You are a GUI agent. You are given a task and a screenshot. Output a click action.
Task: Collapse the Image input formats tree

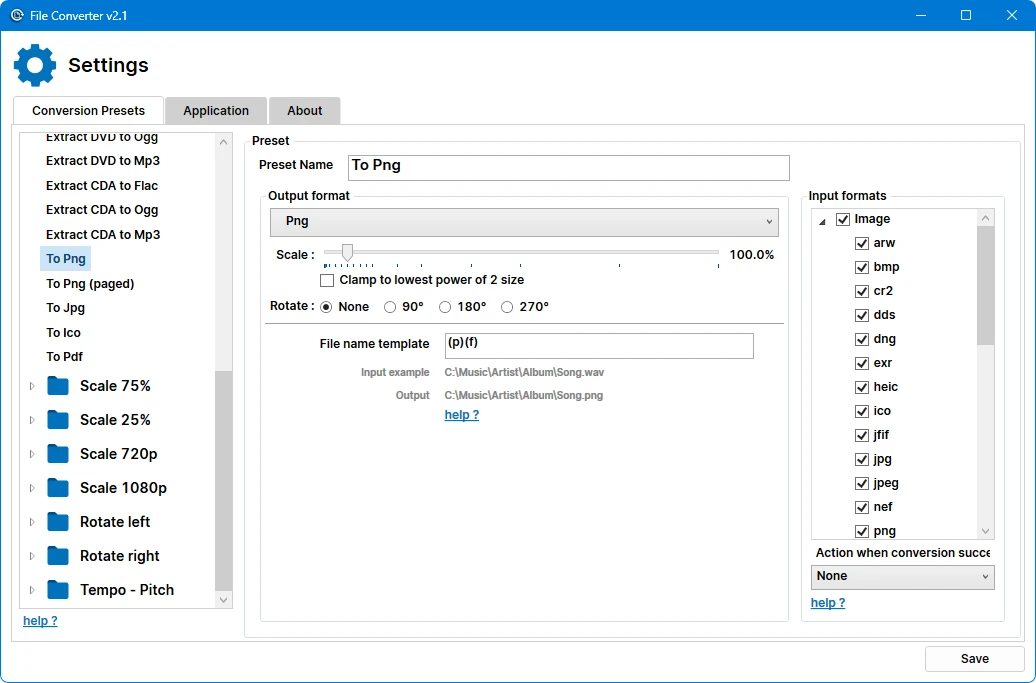[x=822, y=220]
